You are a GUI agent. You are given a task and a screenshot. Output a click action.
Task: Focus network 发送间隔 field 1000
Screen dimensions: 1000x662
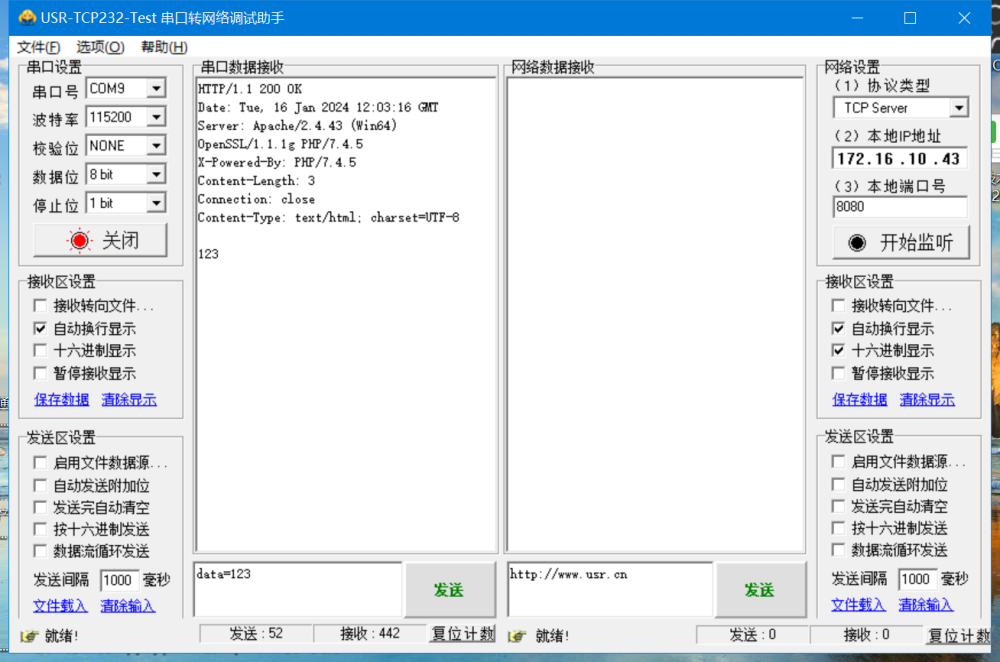coord(917,579)
